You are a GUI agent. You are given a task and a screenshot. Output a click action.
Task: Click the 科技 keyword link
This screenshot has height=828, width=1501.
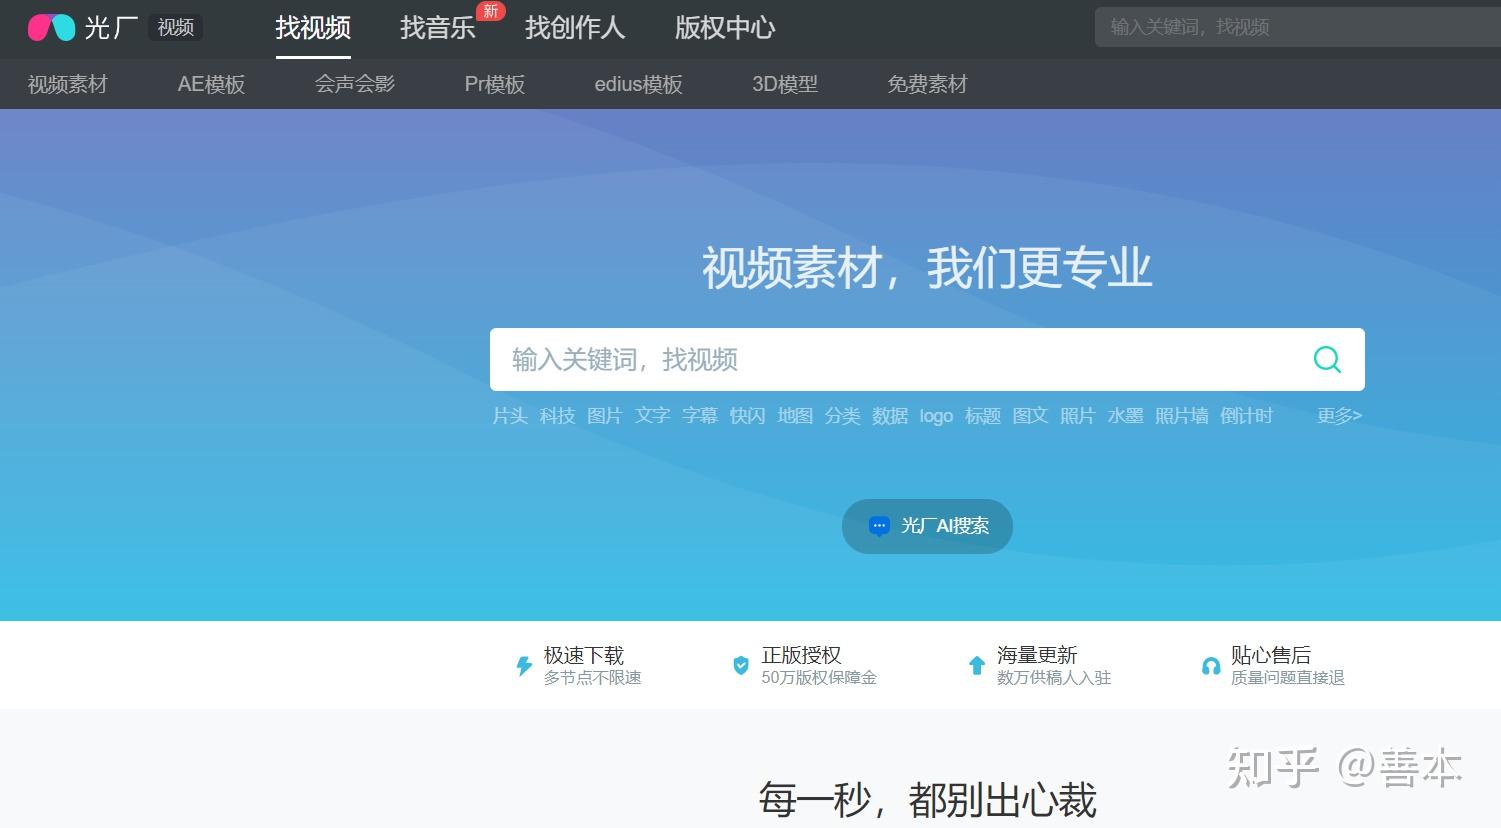(x=557, y=415)
